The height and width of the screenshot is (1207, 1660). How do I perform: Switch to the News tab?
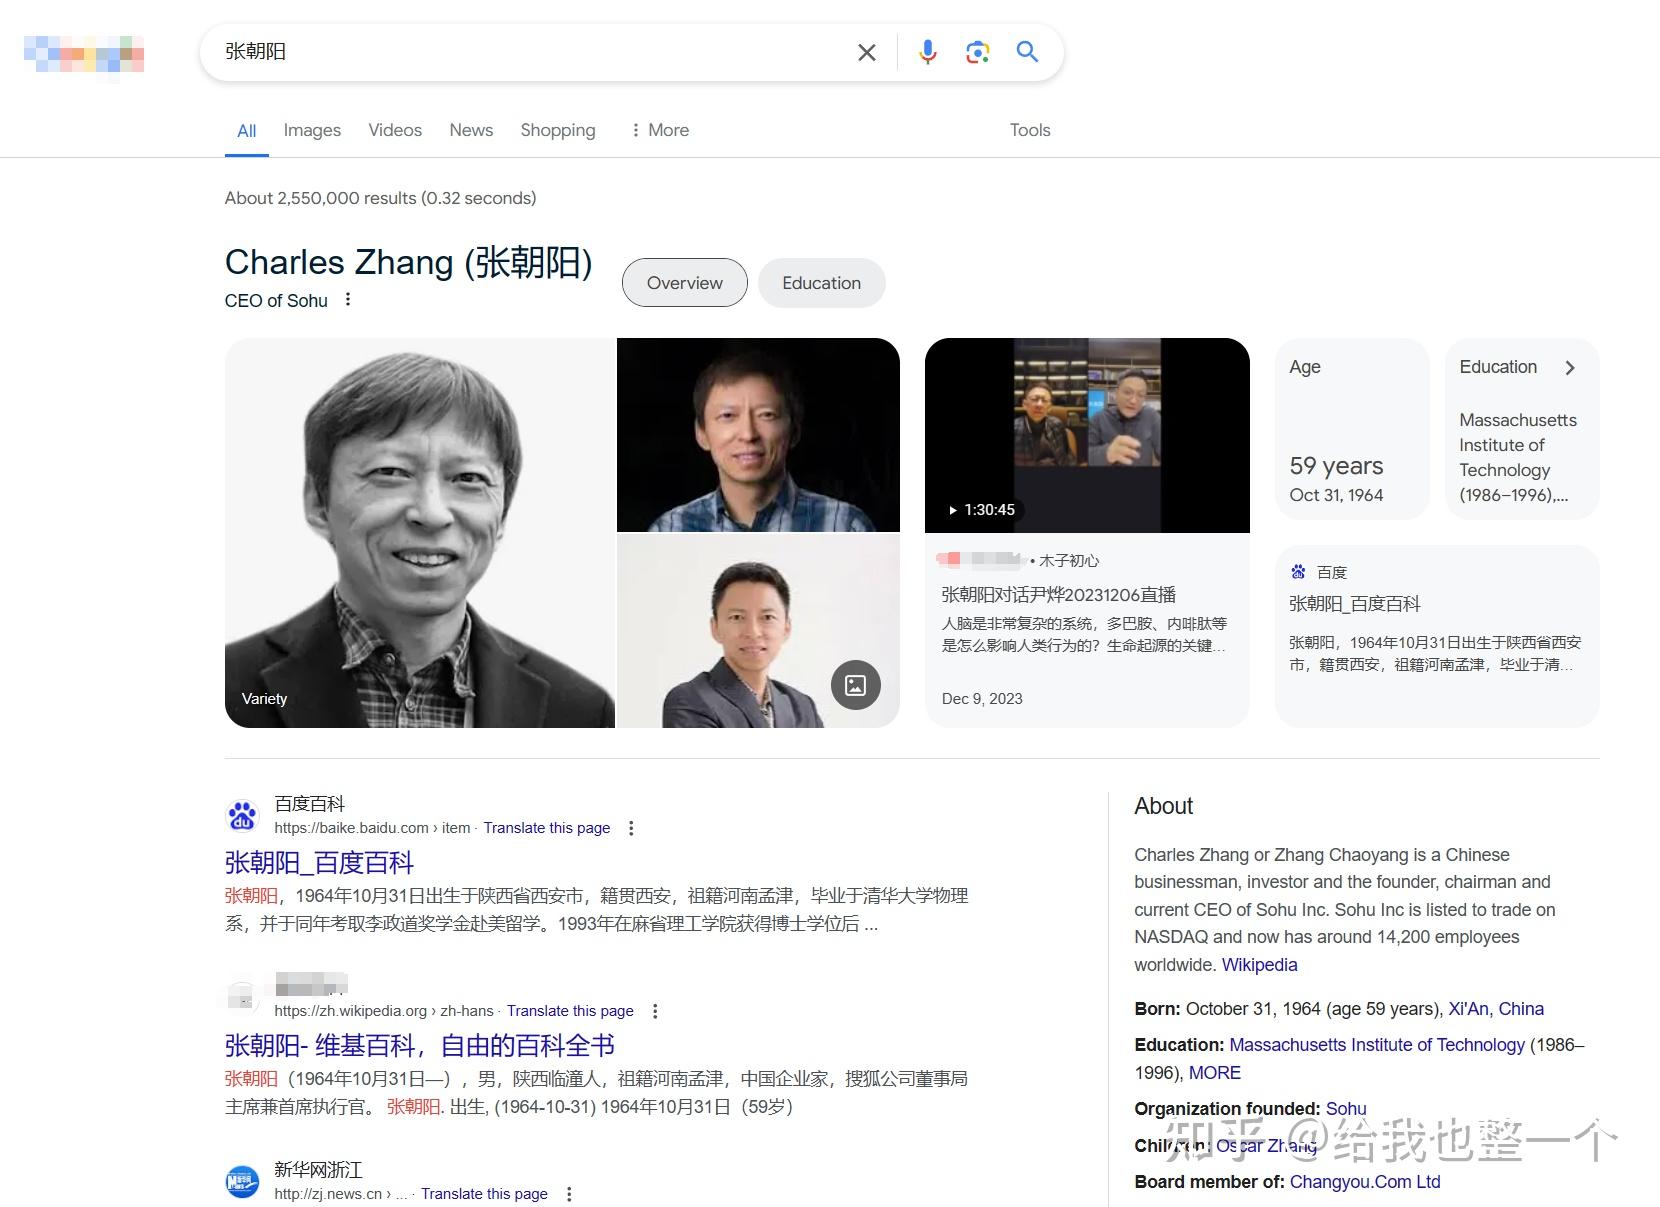[x=471, y=130]
